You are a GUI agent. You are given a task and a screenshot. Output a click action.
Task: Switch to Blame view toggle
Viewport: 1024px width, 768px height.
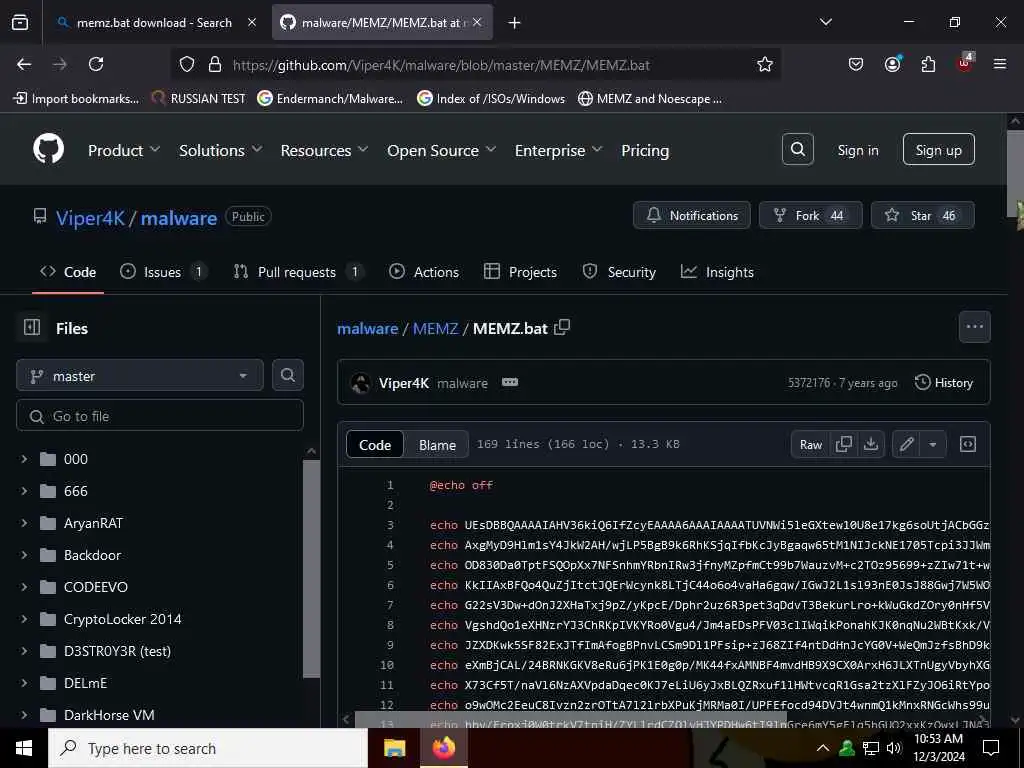tap(437, 445)
